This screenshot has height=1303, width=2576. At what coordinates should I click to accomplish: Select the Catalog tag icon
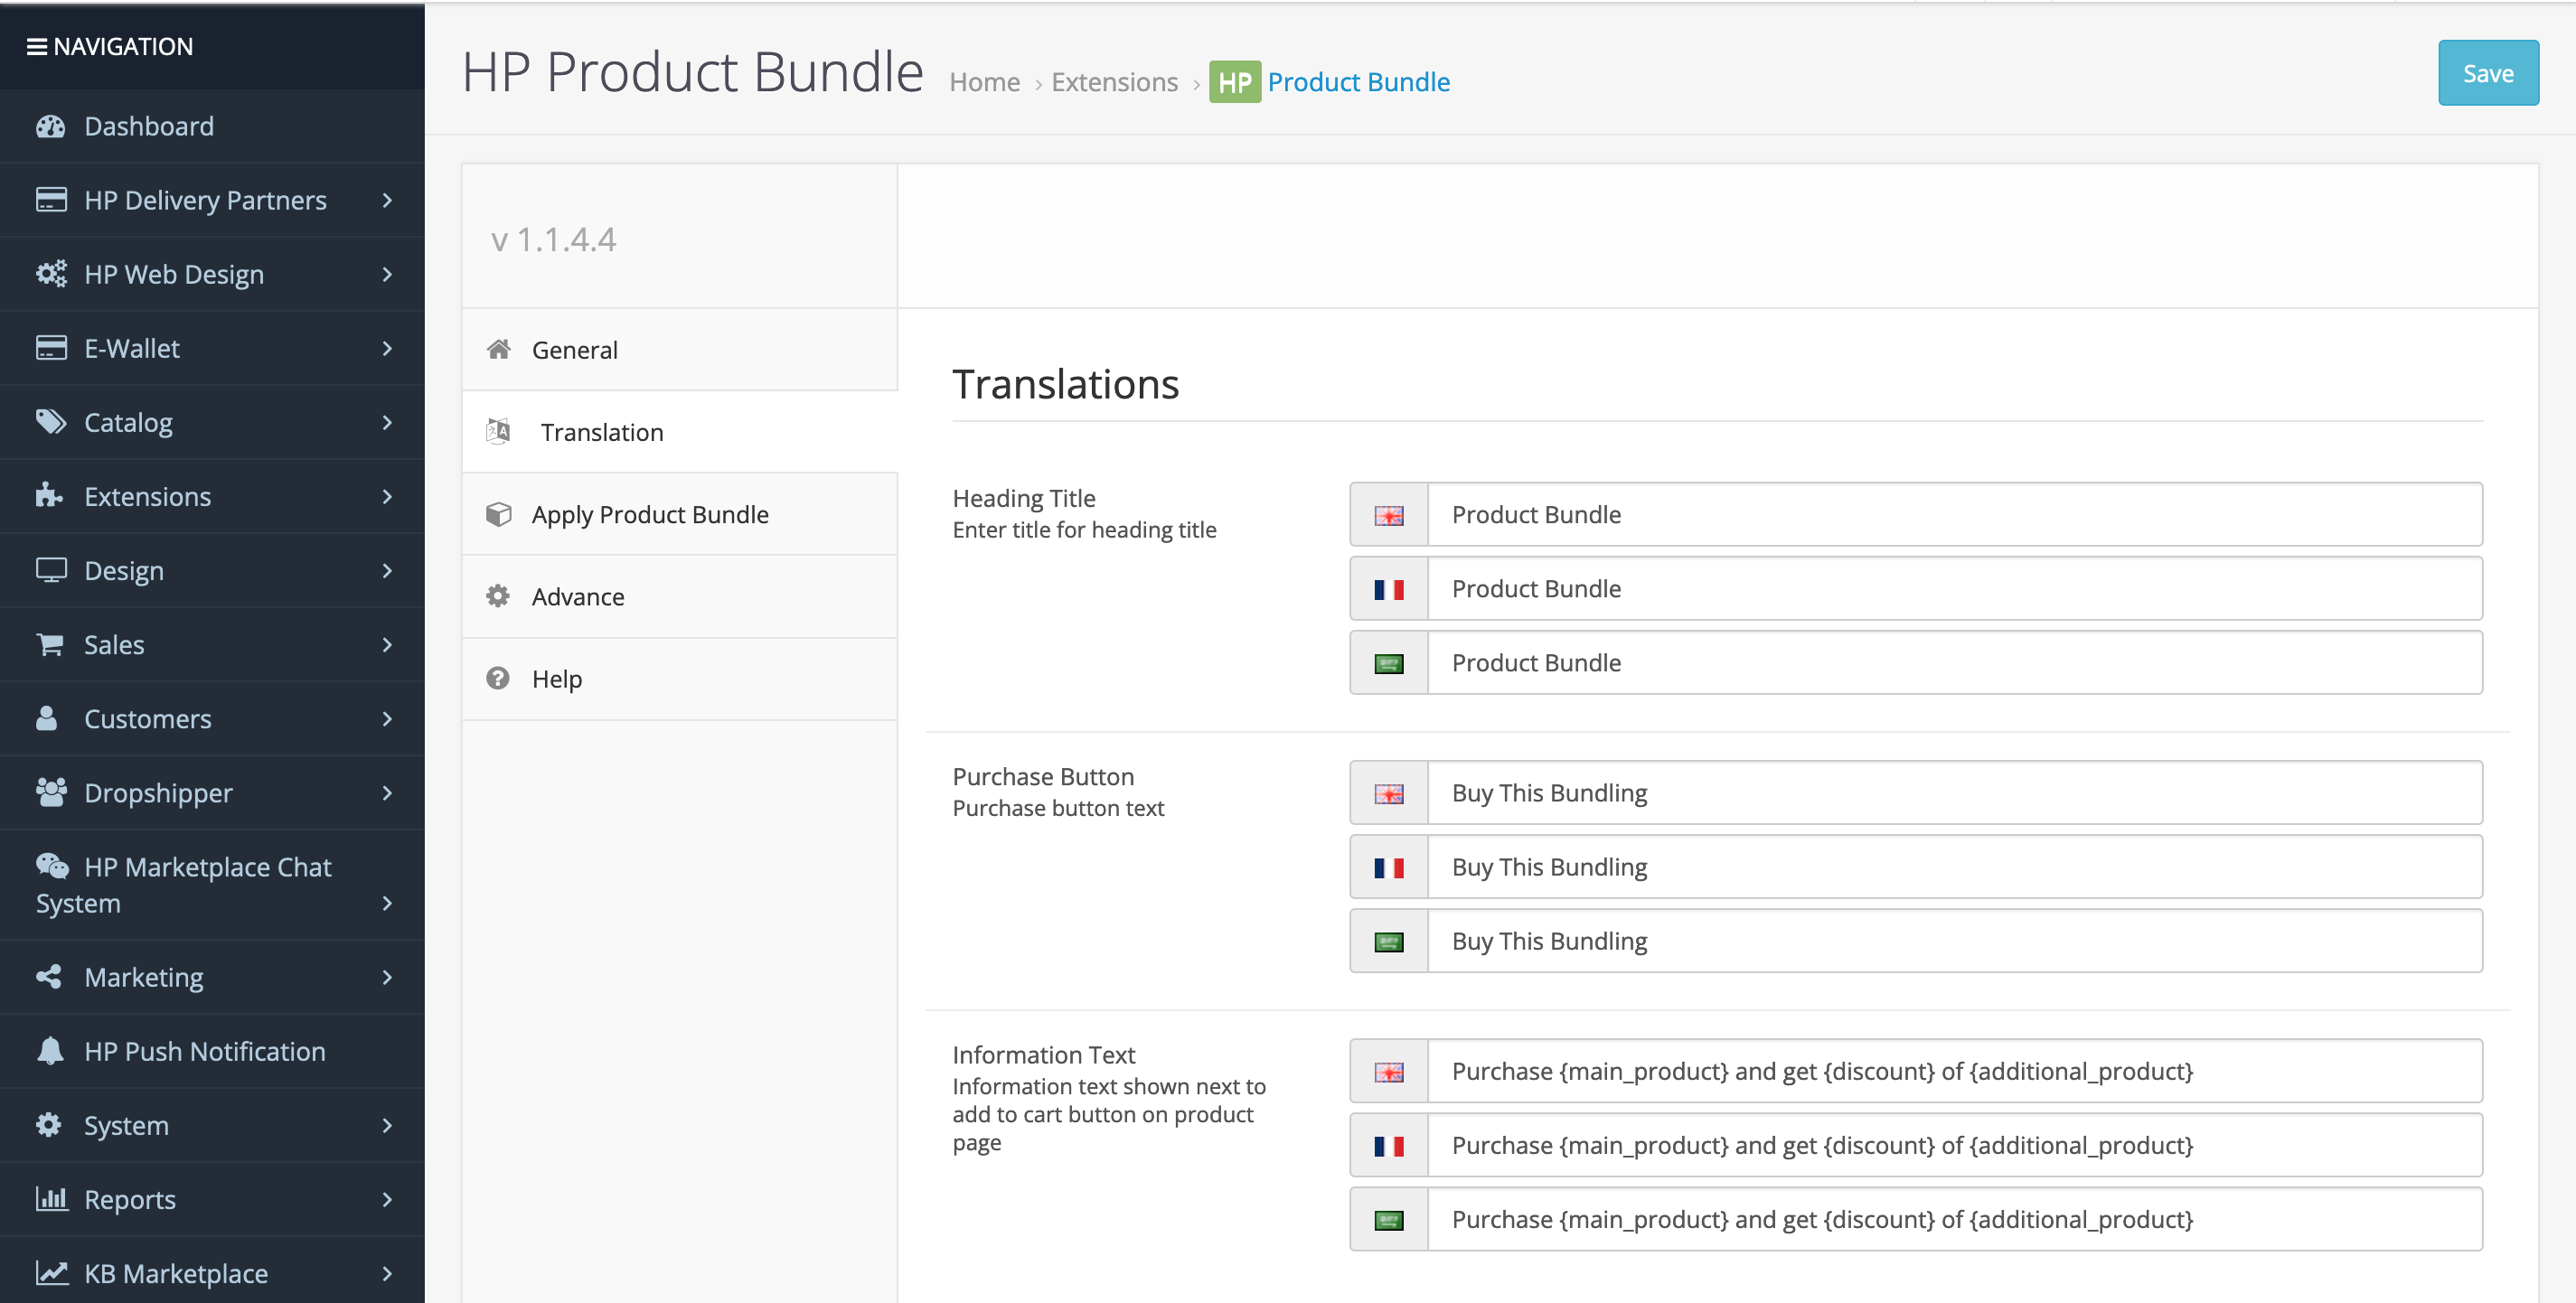coord(51,422)
